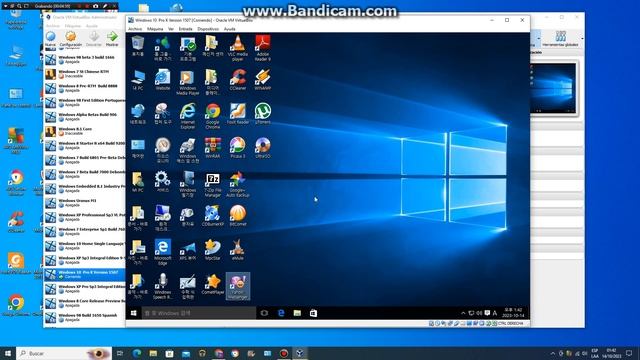The width and height of the screenshot is (640, 360).
Task: Click Mostrar button in VirtualBox Manager
Action: 112,39
